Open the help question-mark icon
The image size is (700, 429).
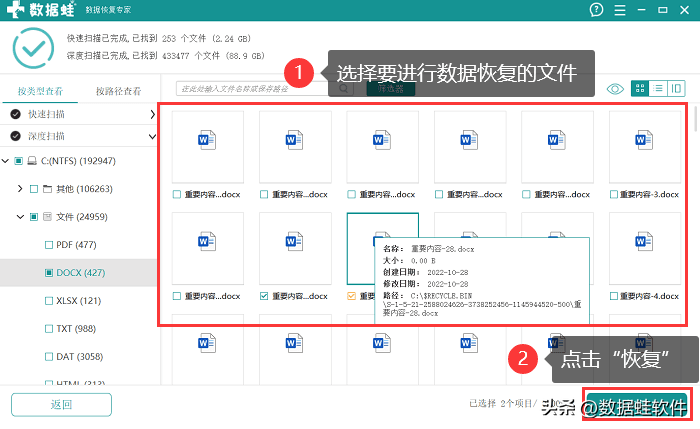(x=596, y=9)
